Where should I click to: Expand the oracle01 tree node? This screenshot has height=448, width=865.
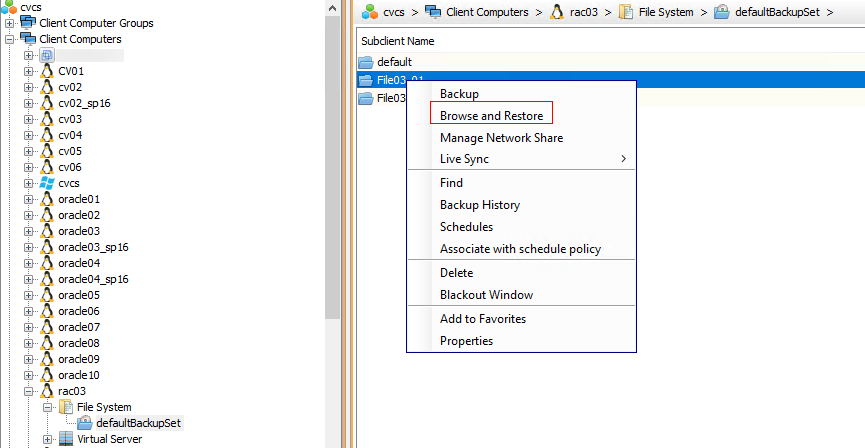(29, 199)
